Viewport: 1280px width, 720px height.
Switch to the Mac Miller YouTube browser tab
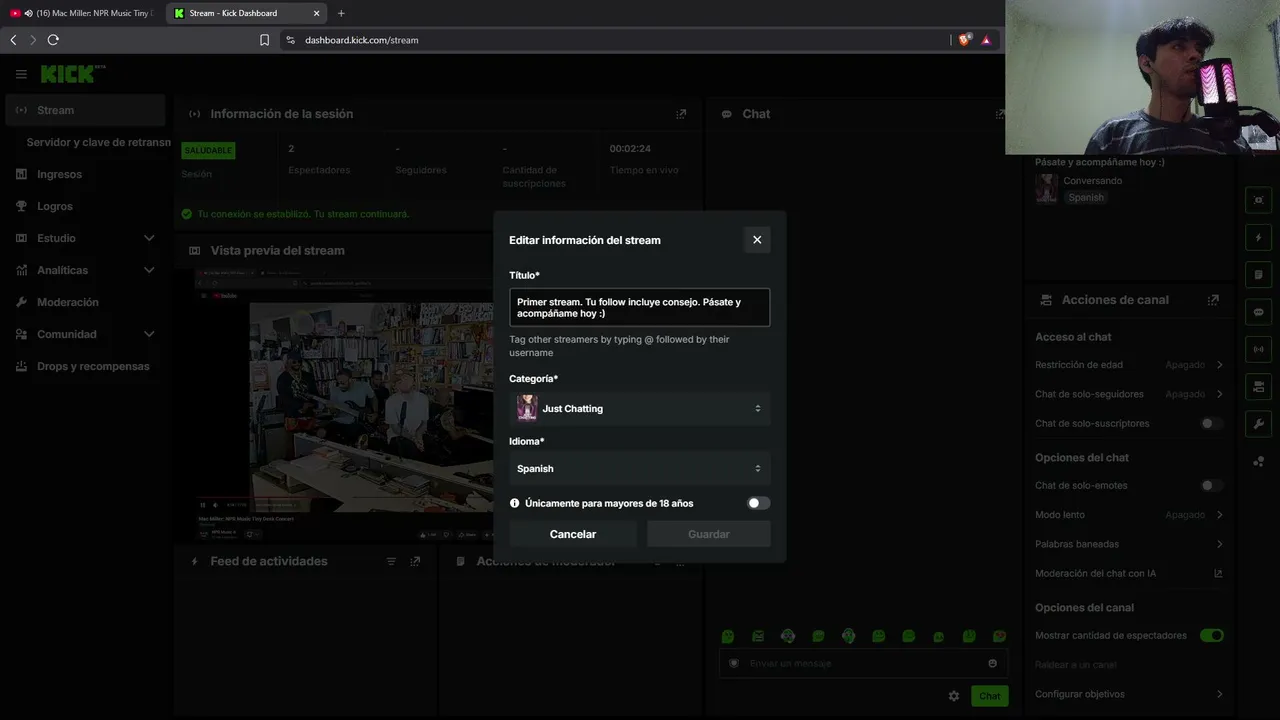(82, 13)
